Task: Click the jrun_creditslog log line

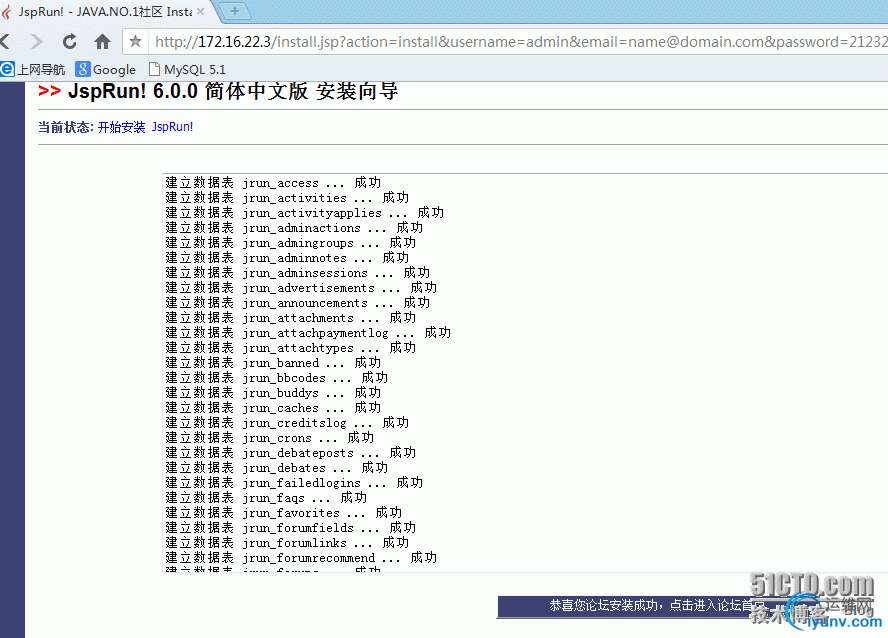Action: tap(287, 423)
